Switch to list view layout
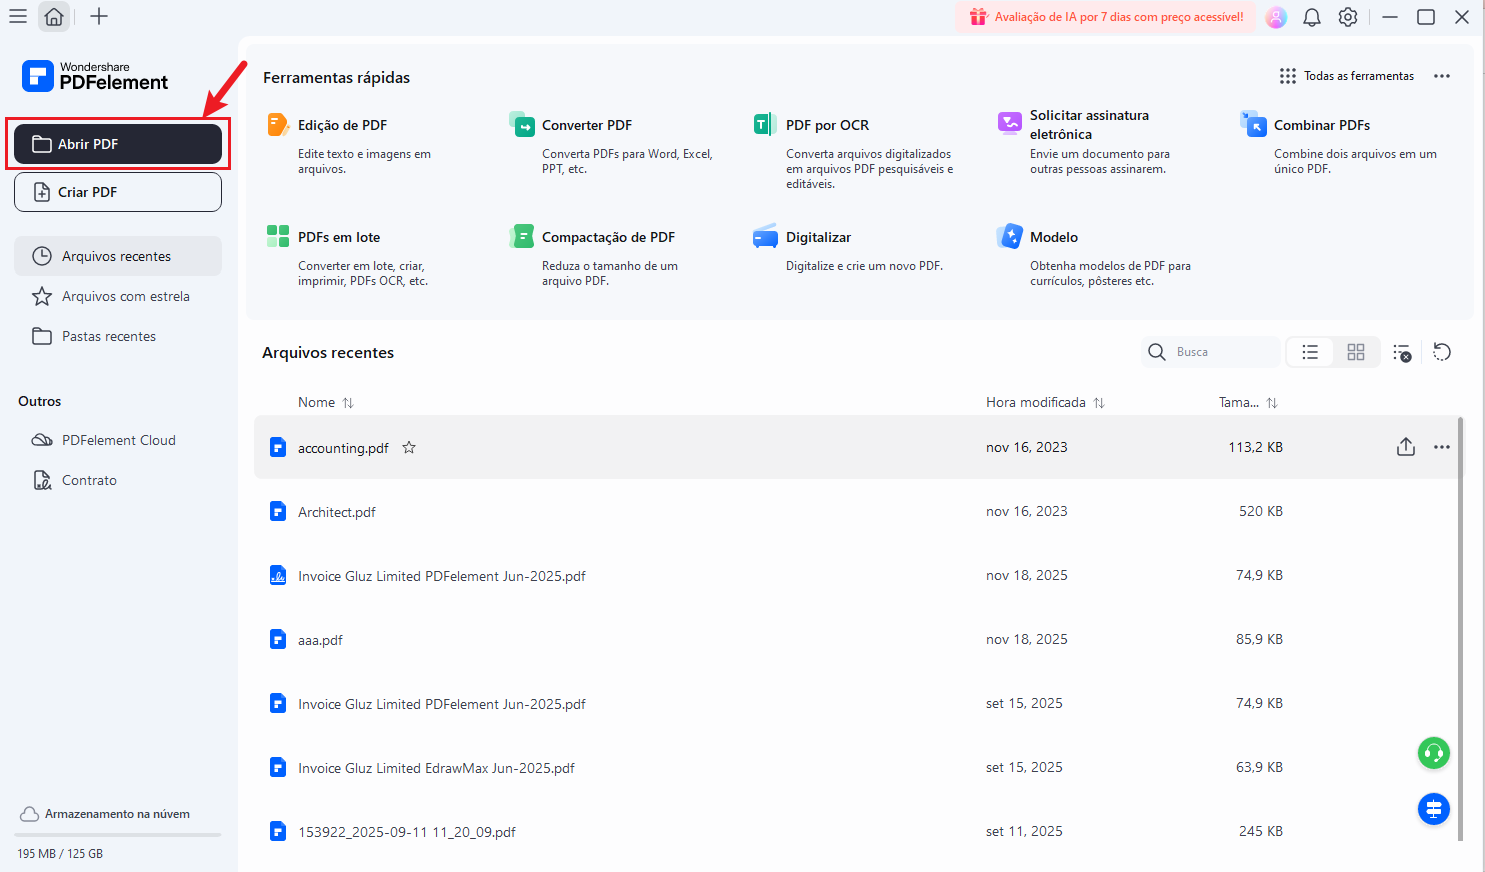Viewport: 1485px width, 872px height. click(x=1310, y=352)
